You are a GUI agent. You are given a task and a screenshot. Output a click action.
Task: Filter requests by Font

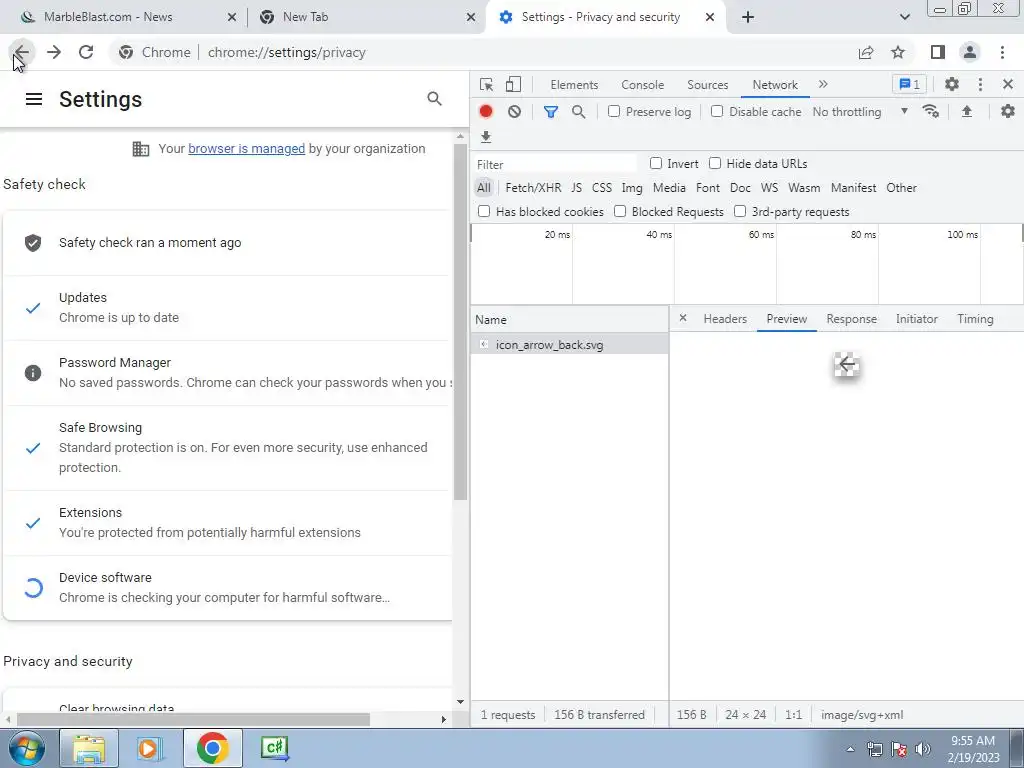(x=708, y=188)
